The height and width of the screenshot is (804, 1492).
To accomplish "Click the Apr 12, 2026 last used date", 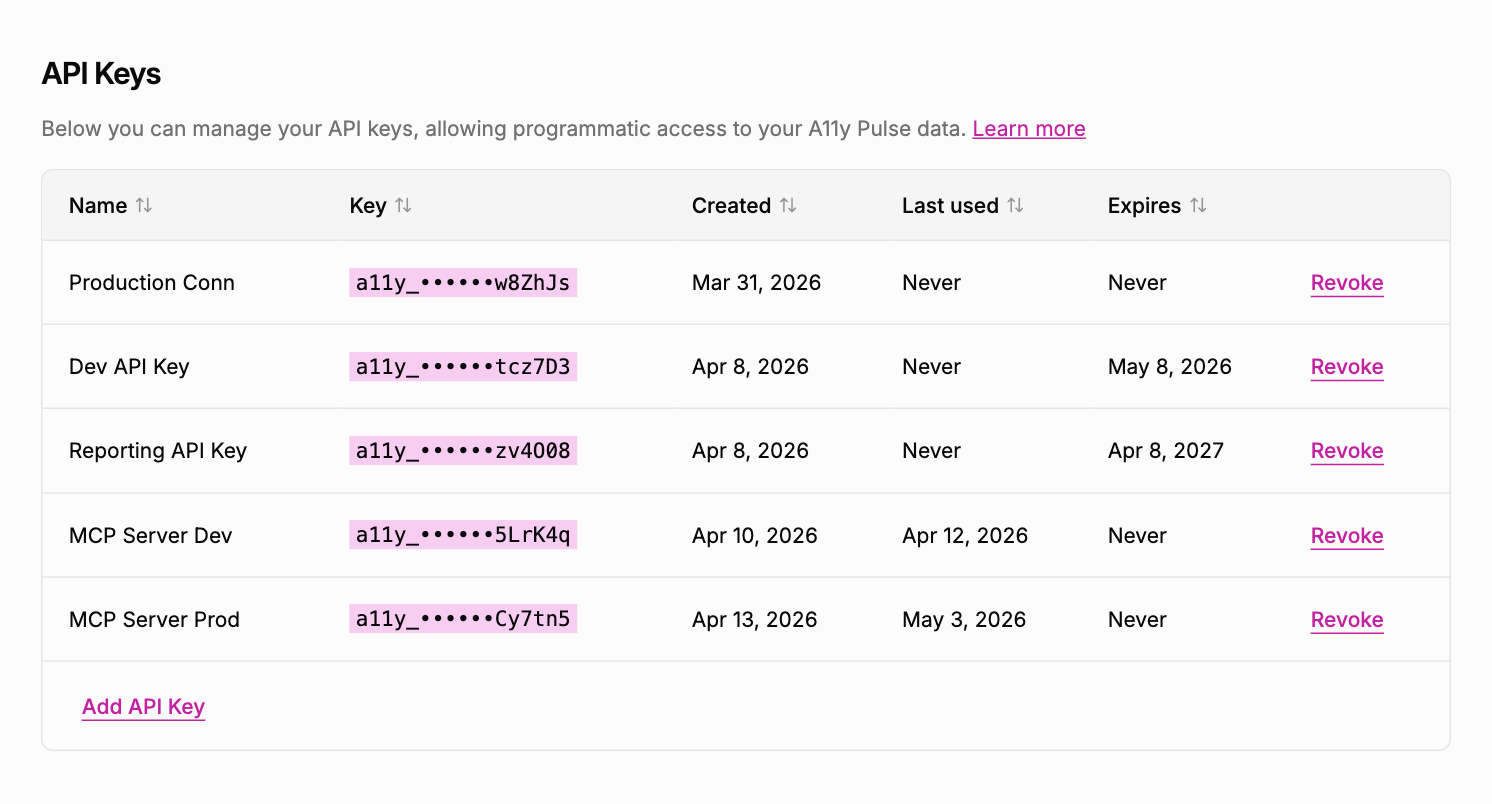I will pos(965,536).
